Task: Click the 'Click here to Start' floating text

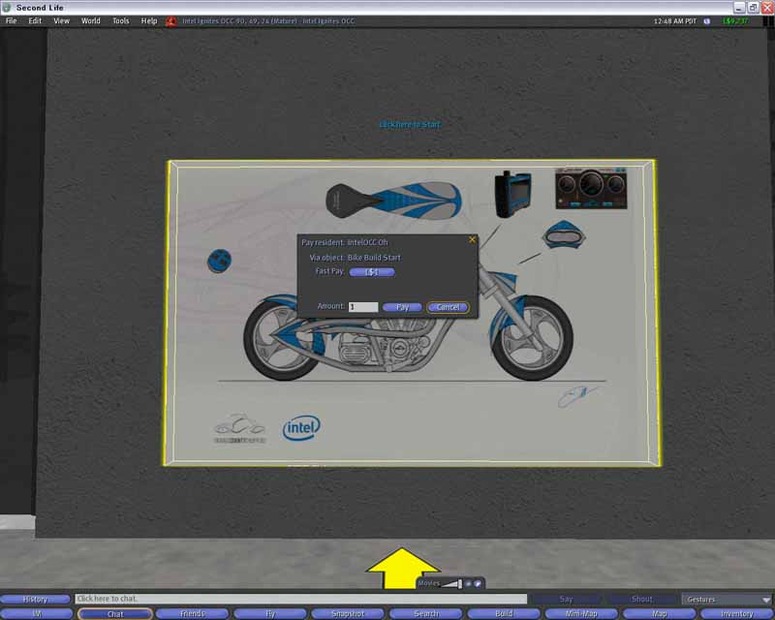Action: click(x=409, y=124)
